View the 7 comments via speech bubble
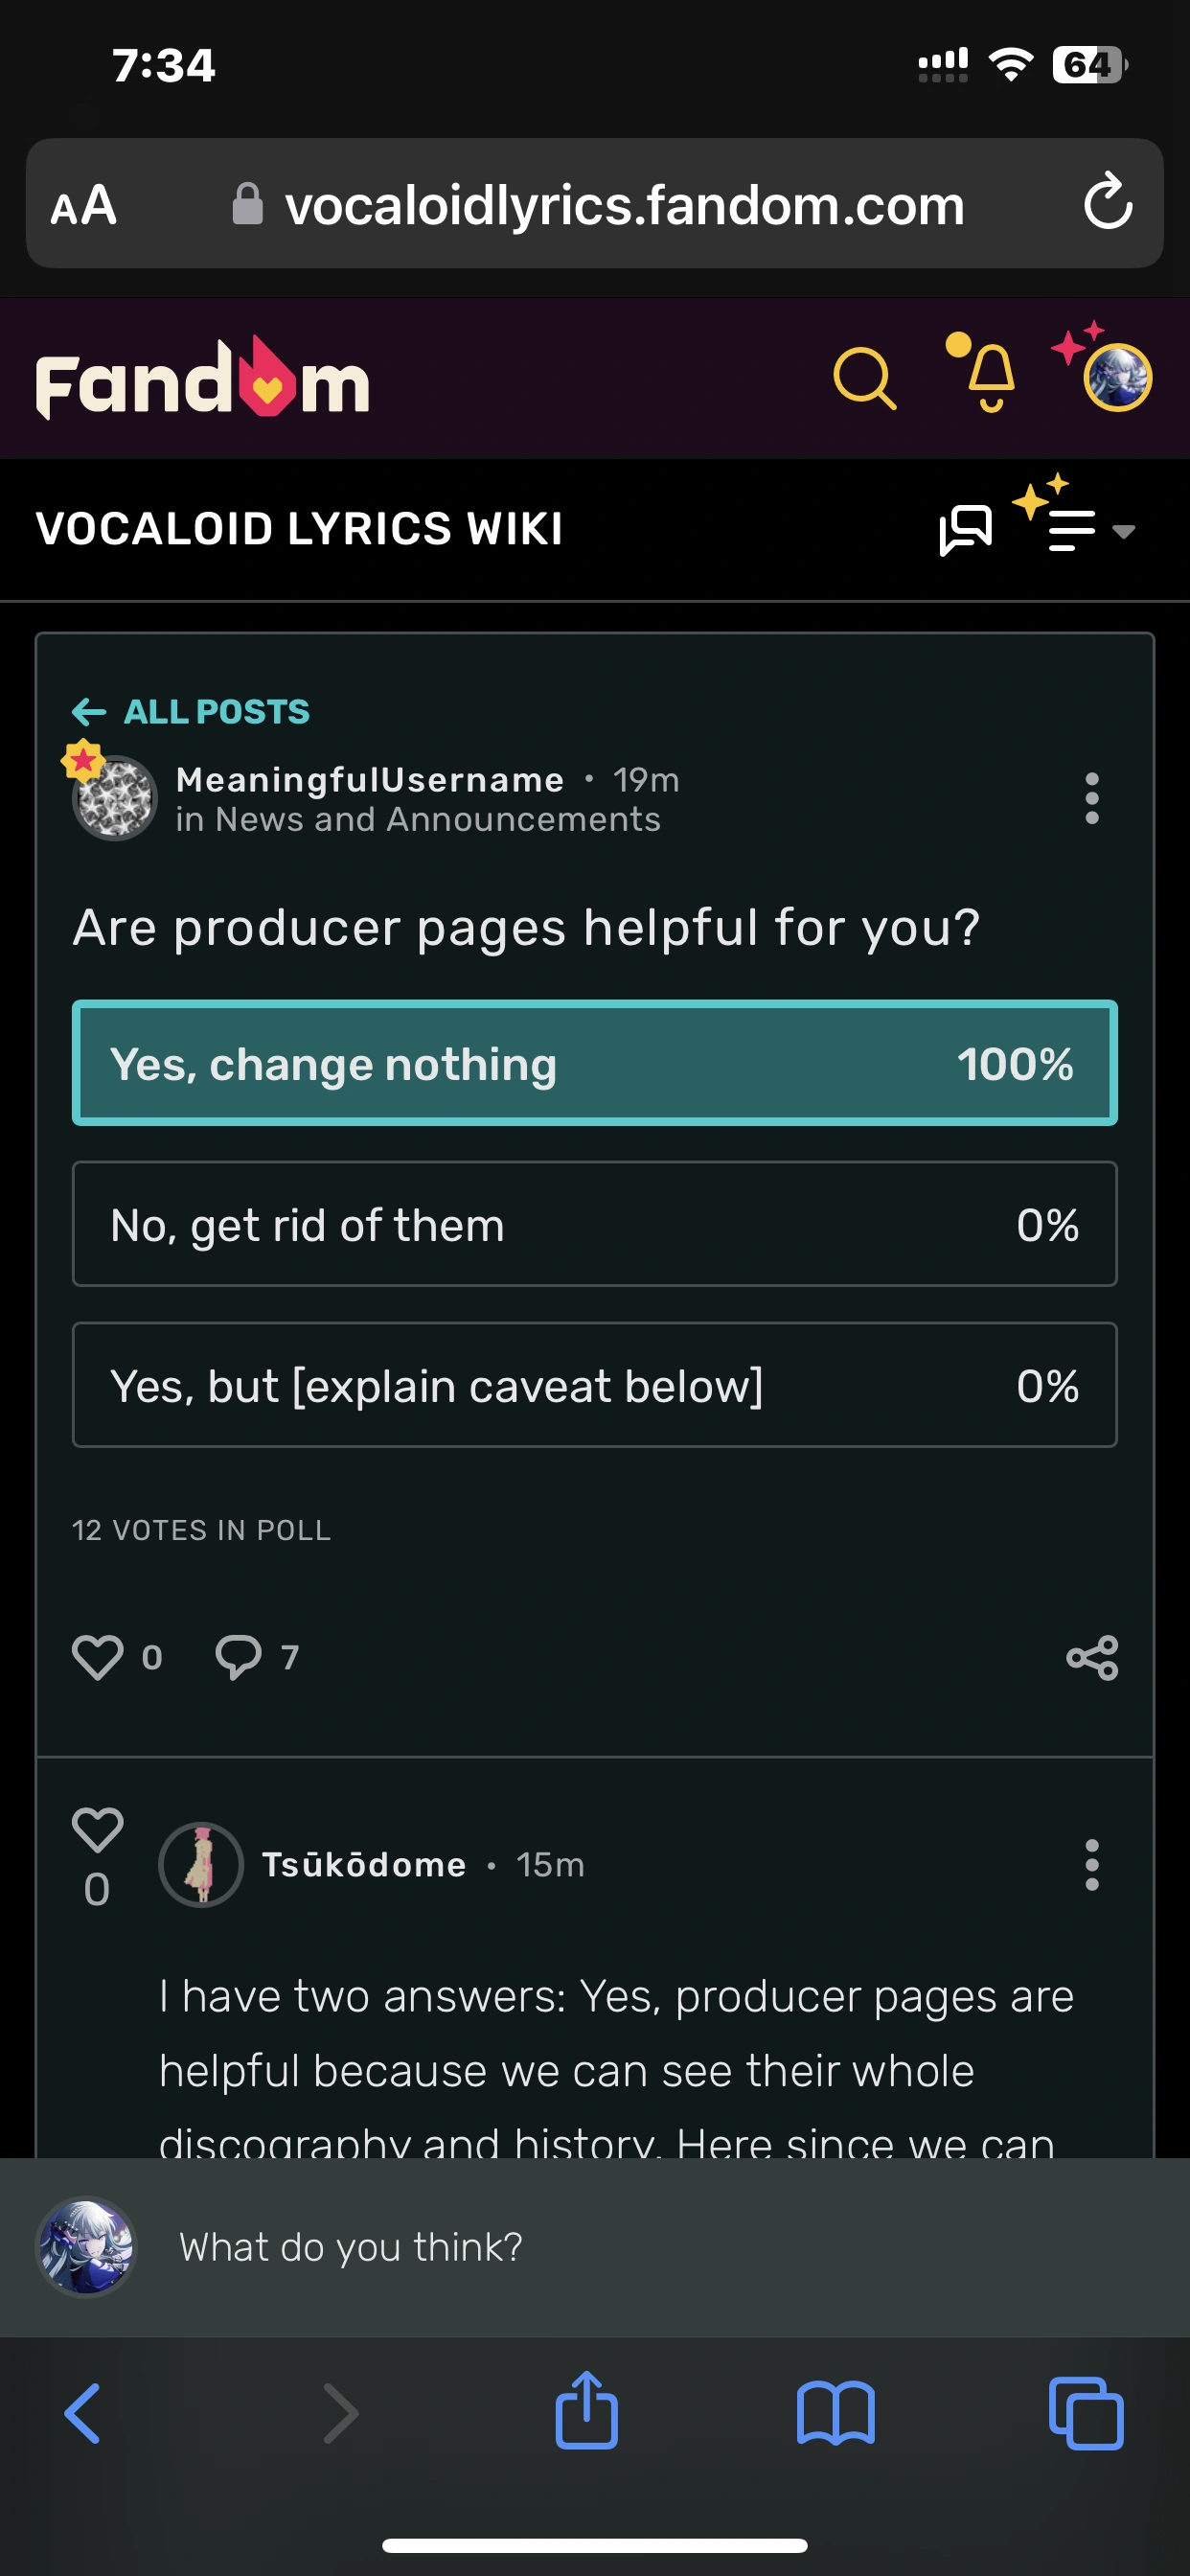Screen dimensions: 1190x2576 239,1657
